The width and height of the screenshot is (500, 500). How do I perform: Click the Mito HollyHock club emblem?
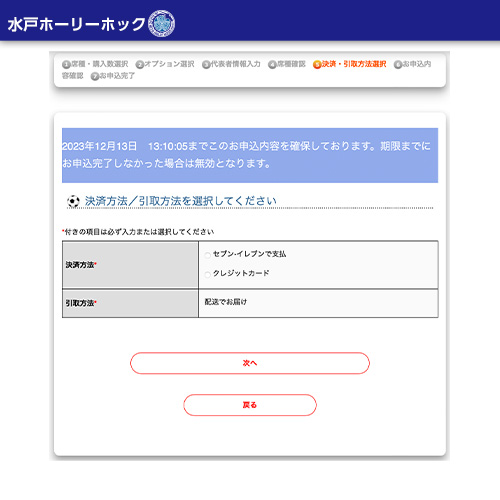[161, 23]
